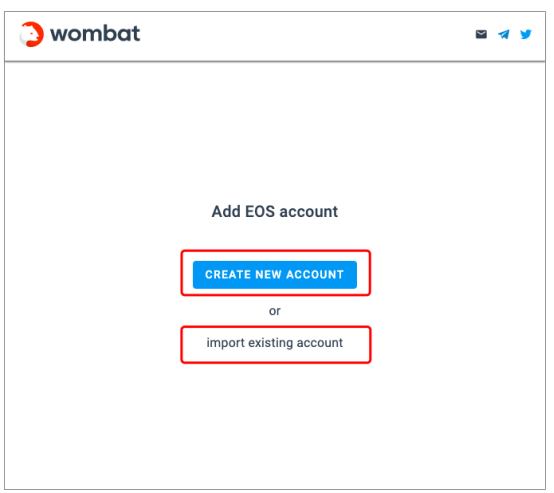
Task: Open the Telegram paper plane icon
Action: [504, 34]
